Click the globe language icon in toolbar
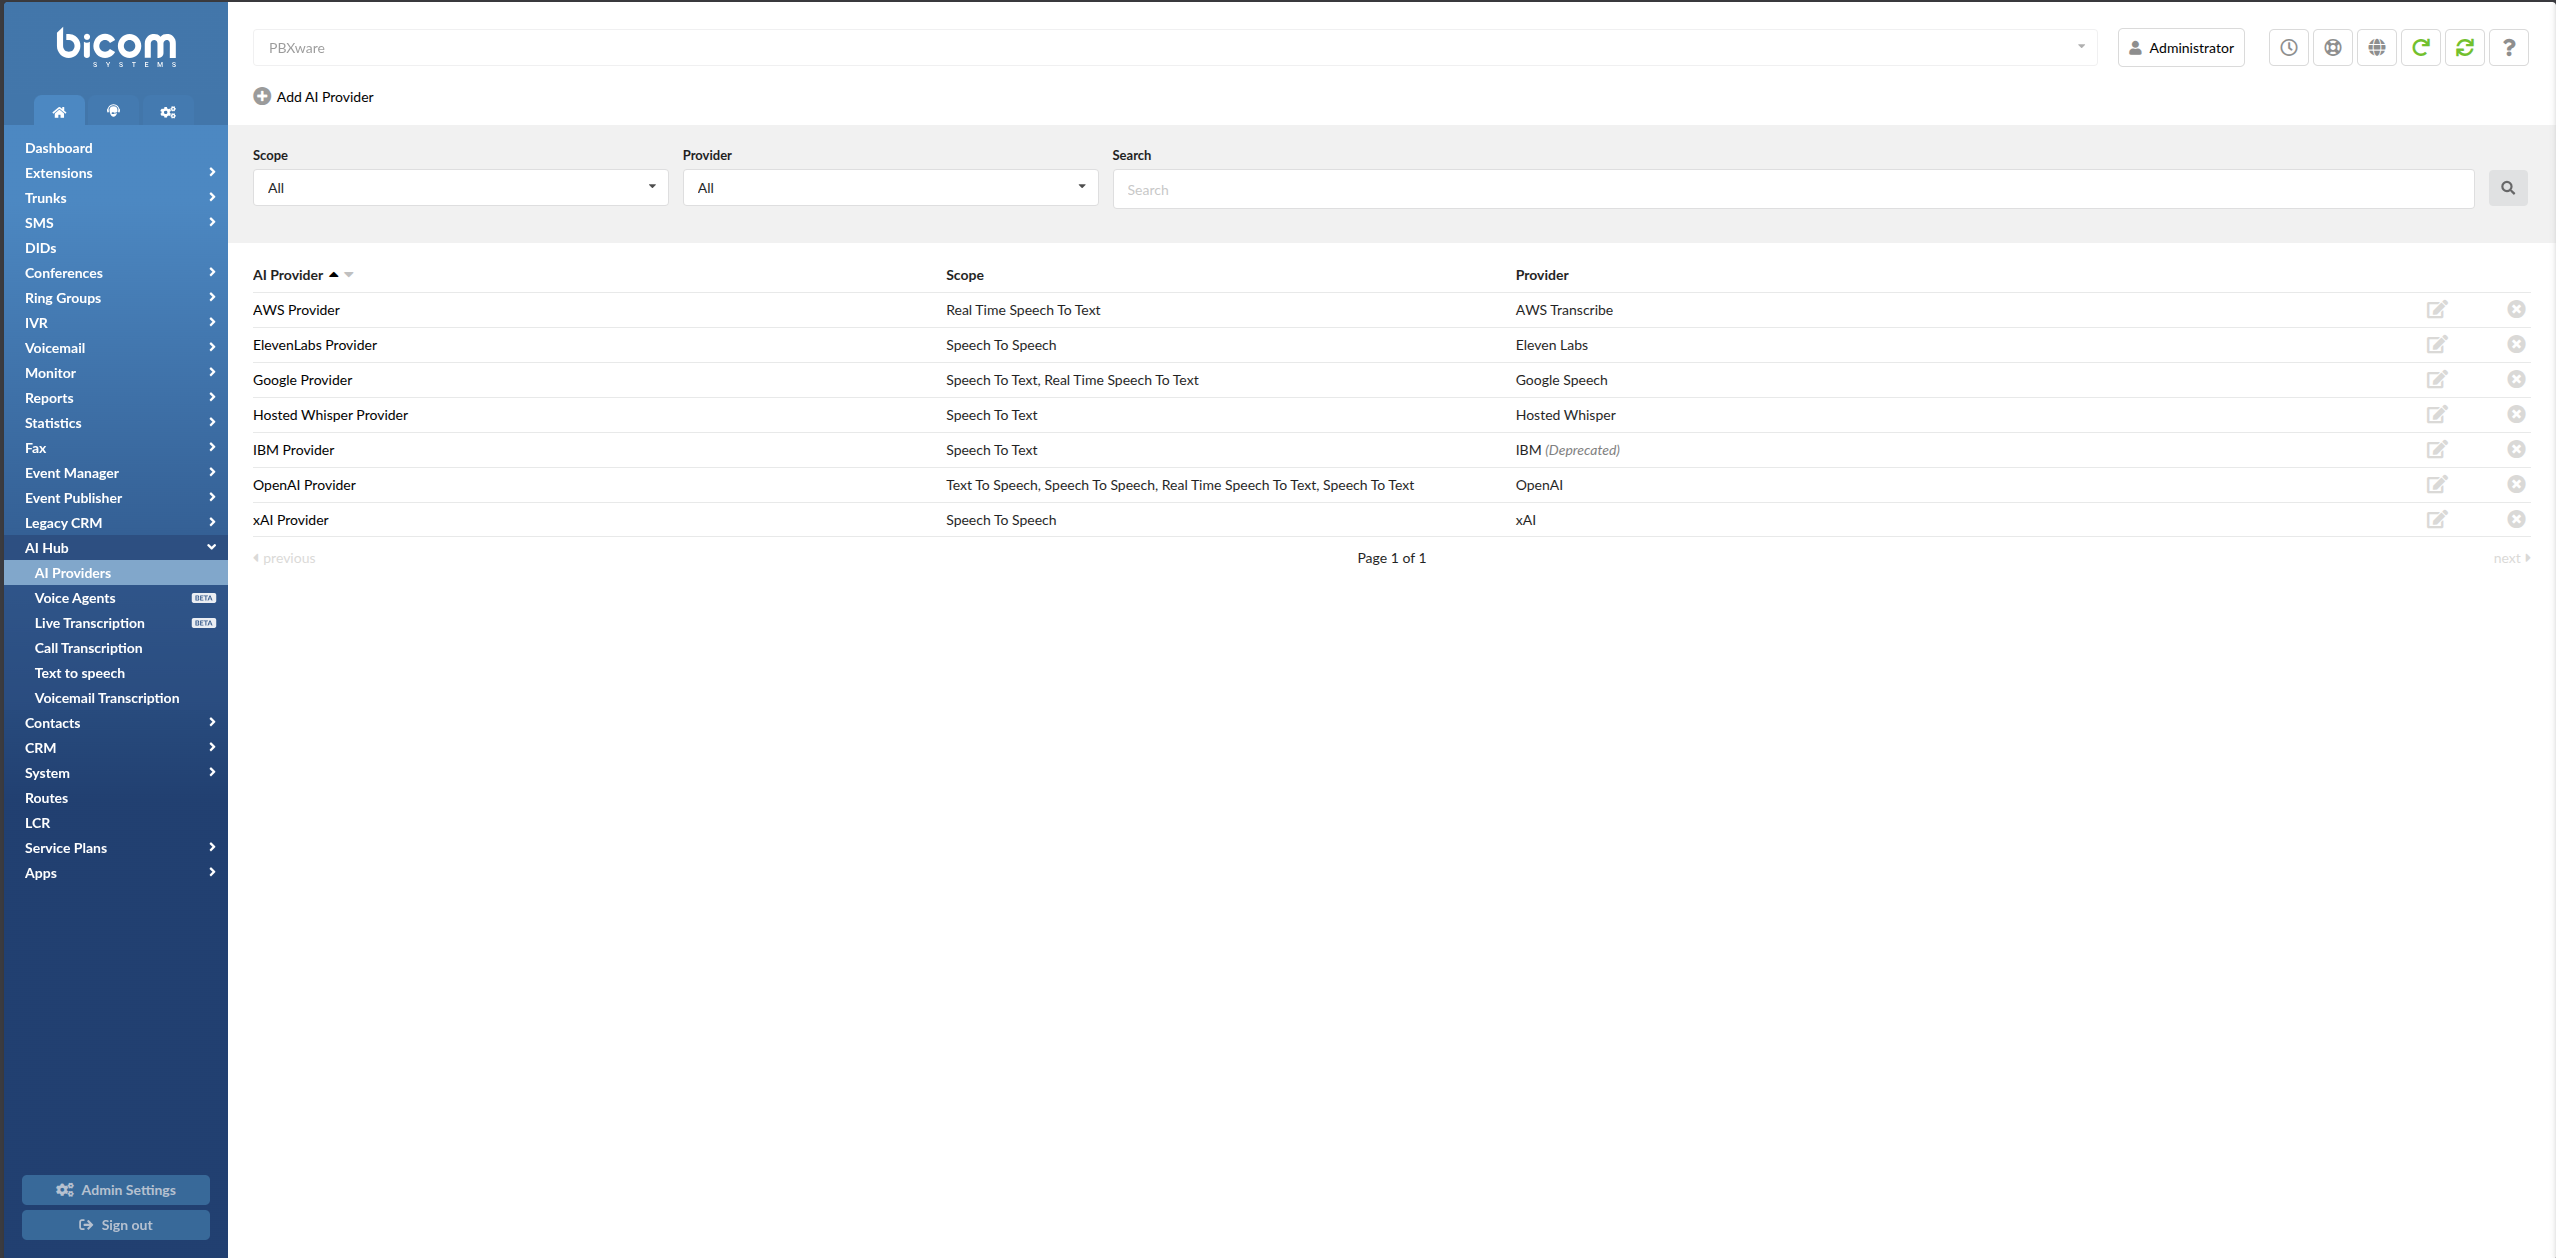This screenshot has width=2556, height=1258. coord(2376,48)
